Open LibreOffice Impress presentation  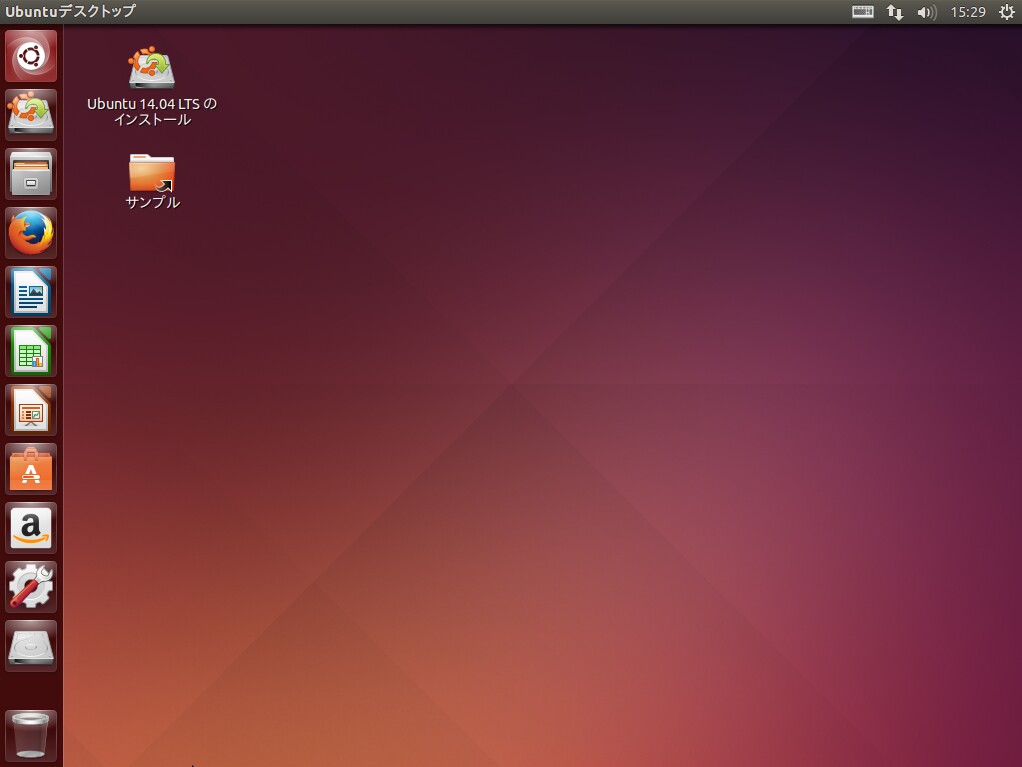tap(31, 410)
